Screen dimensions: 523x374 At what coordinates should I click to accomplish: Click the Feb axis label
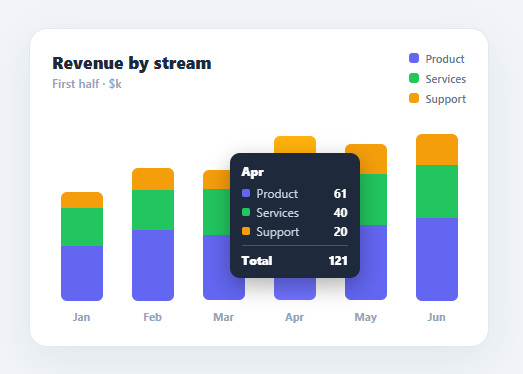click(152, 317)
